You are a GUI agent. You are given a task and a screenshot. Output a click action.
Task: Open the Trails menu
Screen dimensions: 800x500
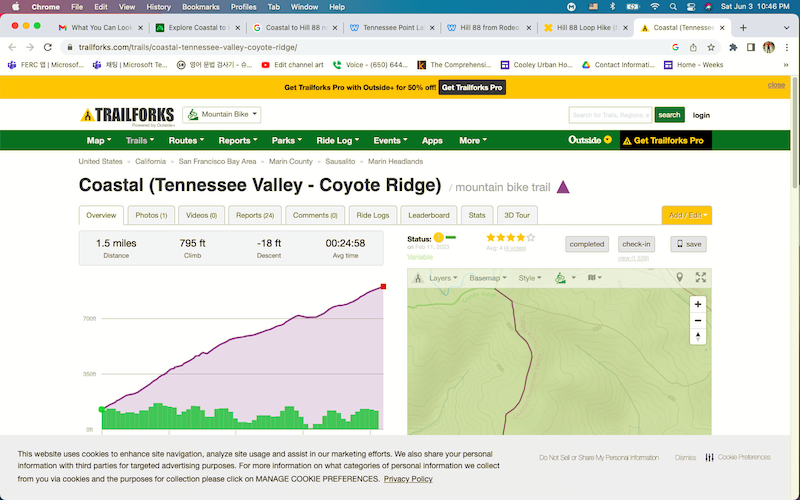[140, 140]
